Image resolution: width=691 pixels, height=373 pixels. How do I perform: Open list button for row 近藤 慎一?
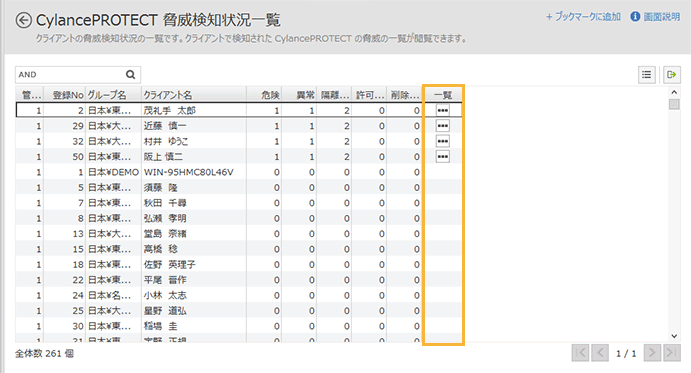tap(442, 126)
